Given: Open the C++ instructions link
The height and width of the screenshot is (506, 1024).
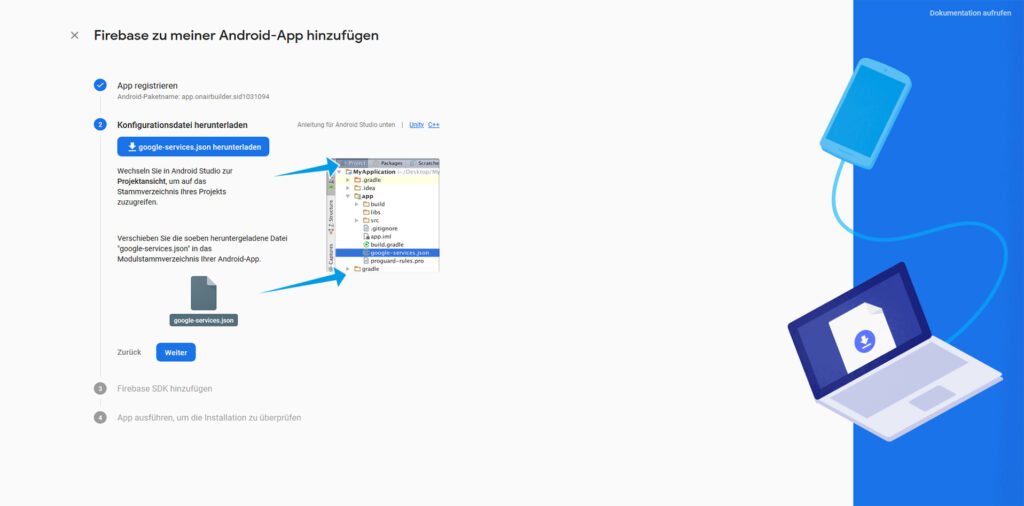Looking at the screenshot, I should pyautogui.click(x=434, y=125).
